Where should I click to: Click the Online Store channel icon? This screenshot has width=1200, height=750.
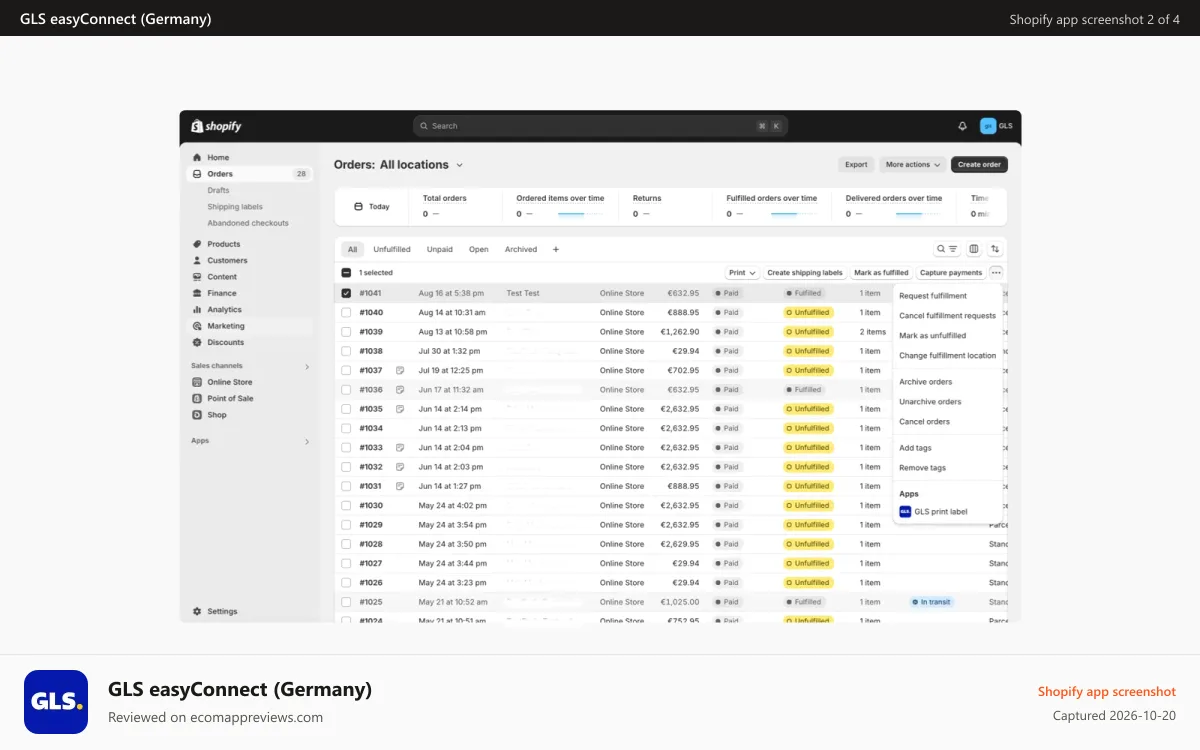tap(197, 382)
